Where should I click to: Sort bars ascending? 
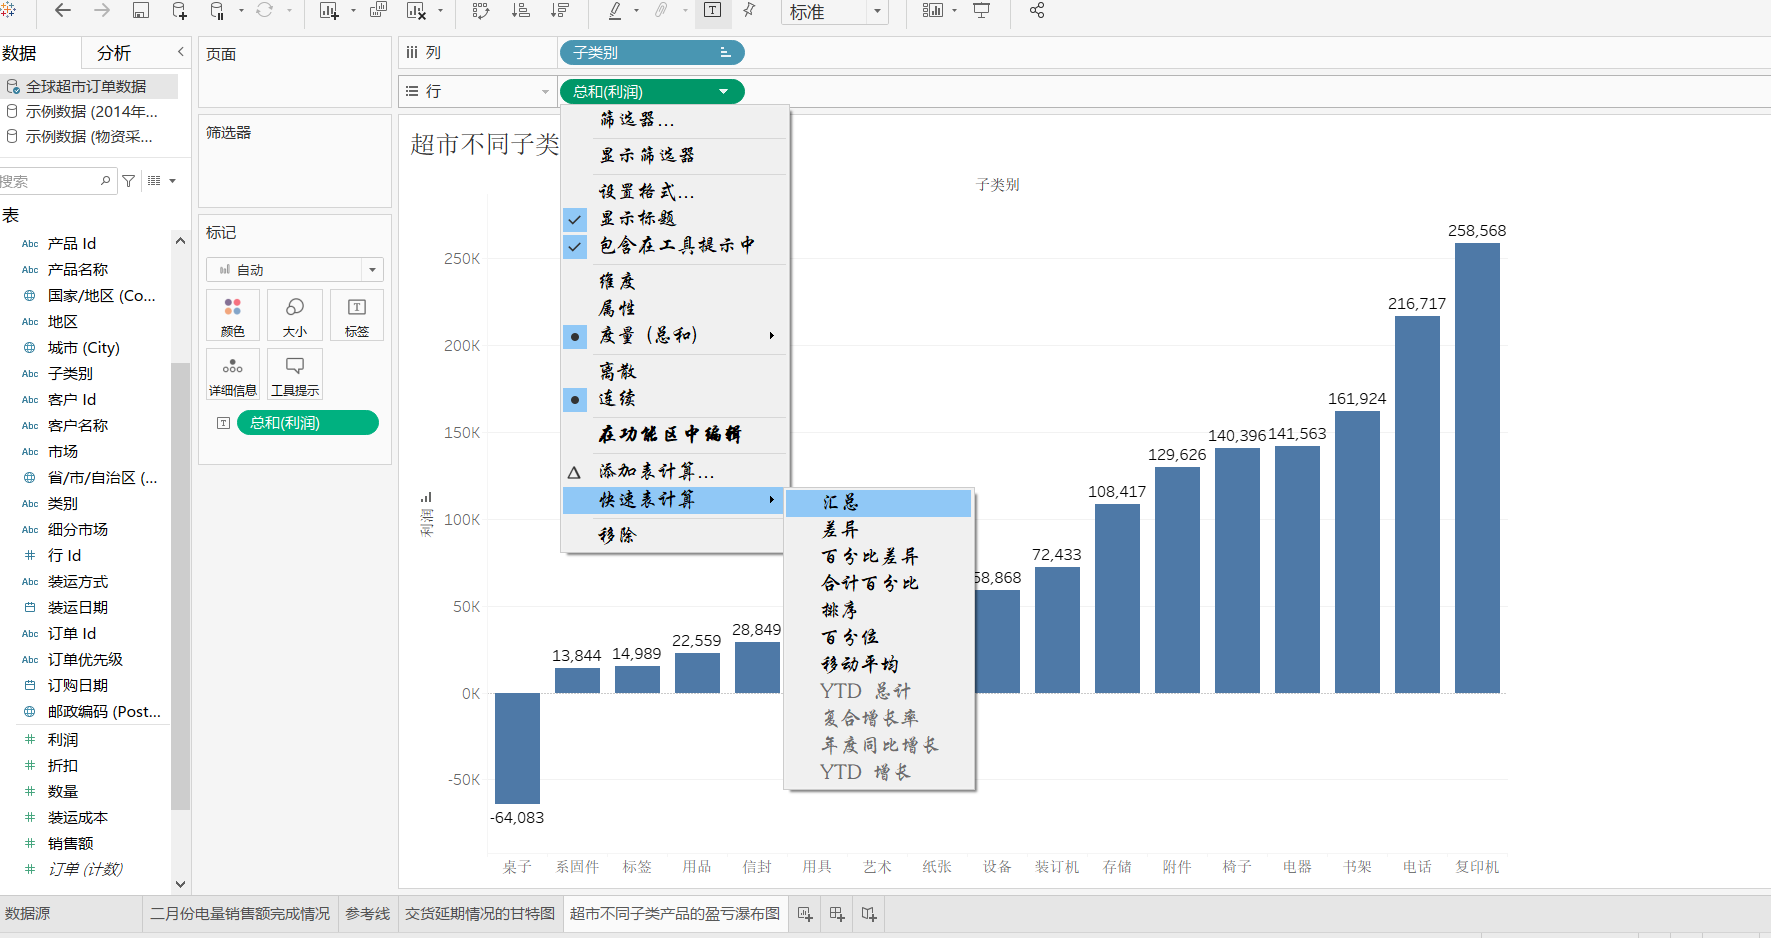(521, 10)
